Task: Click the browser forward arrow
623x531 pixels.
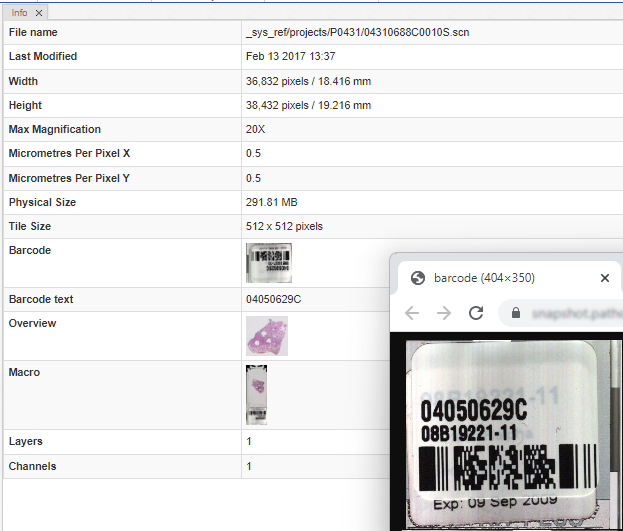Action: [444, 314]
